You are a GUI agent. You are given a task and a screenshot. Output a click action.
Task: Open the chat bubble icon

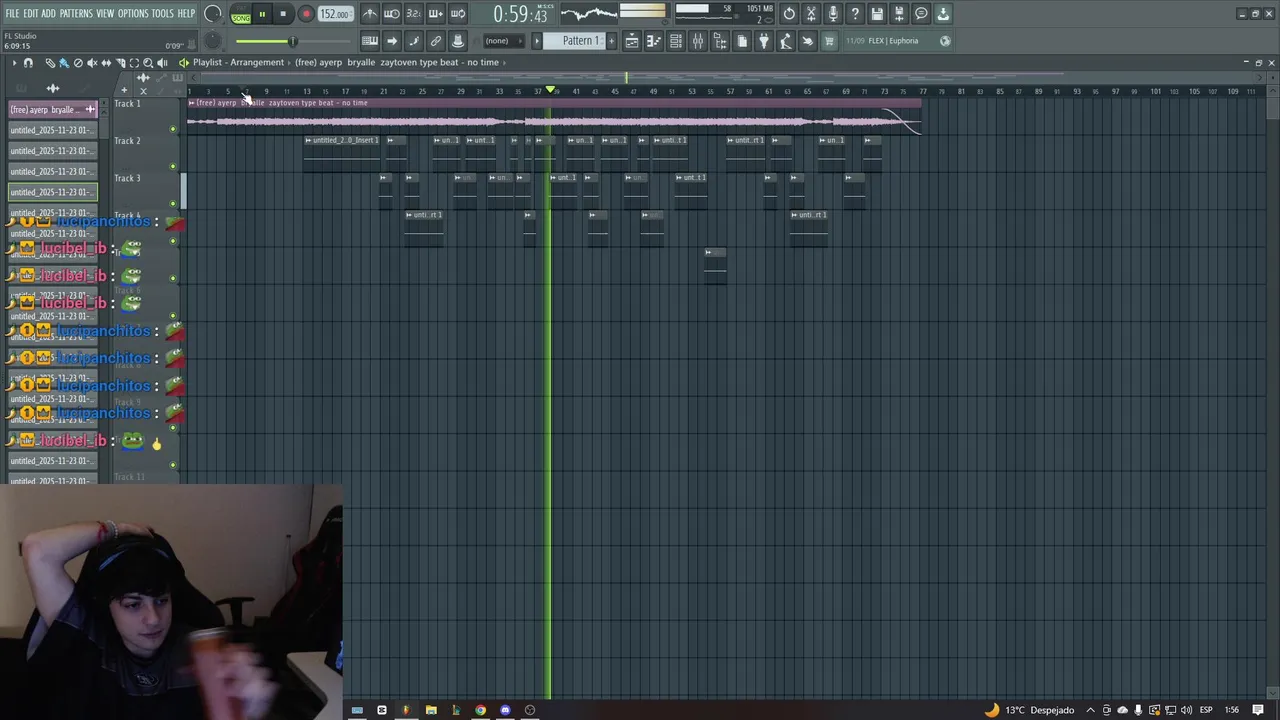921,13
